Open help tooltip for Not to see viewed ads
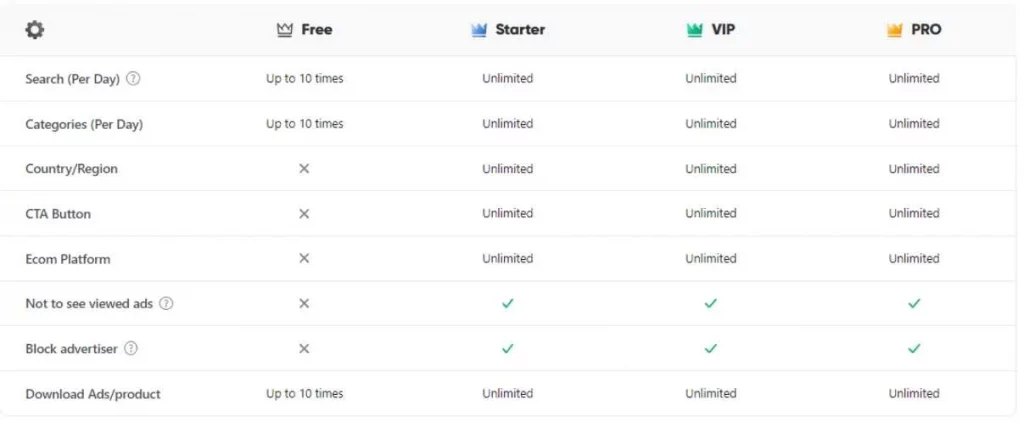This screenshot has height=422, width=1024. click(x=167, y=303)
